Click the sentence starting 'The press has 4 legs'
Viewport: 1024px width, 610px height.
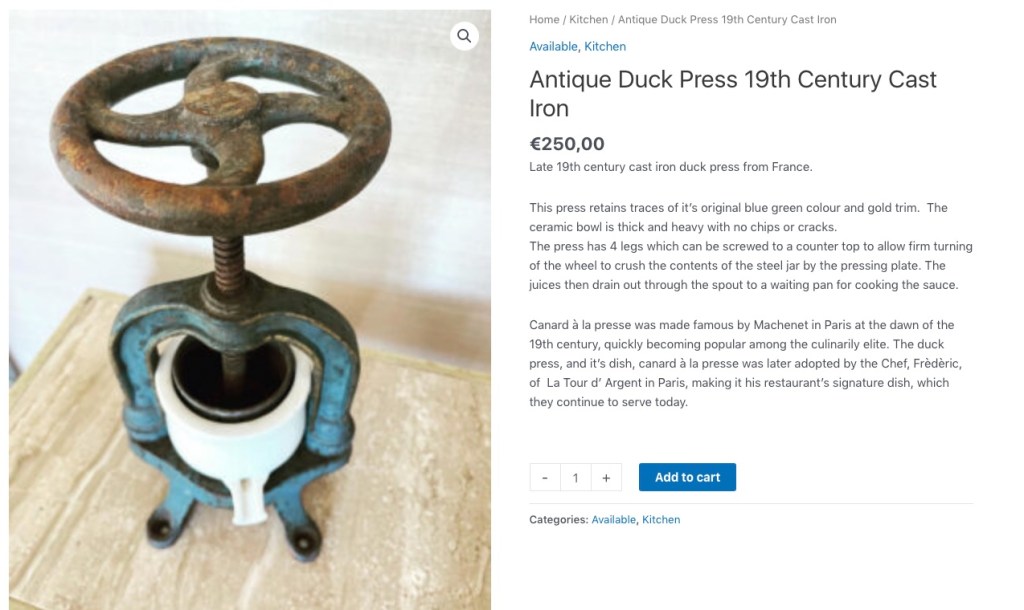[x=750, y=266]
